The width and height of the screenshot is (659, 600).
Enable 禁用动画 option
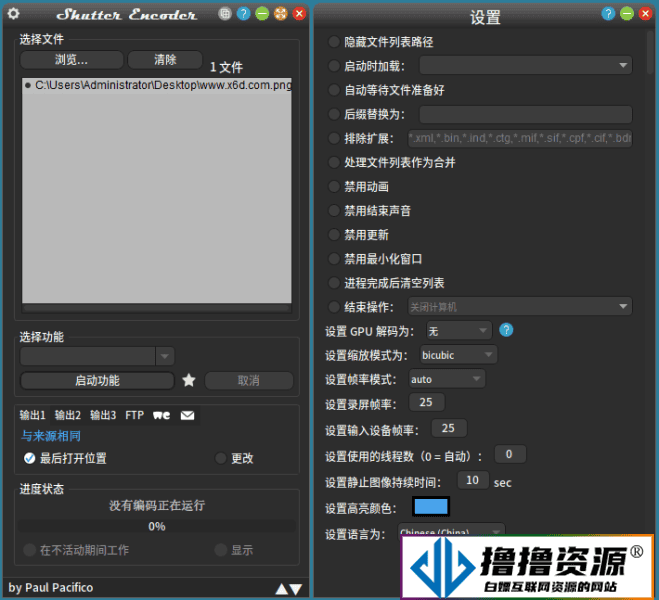click(x=334, y=187)
